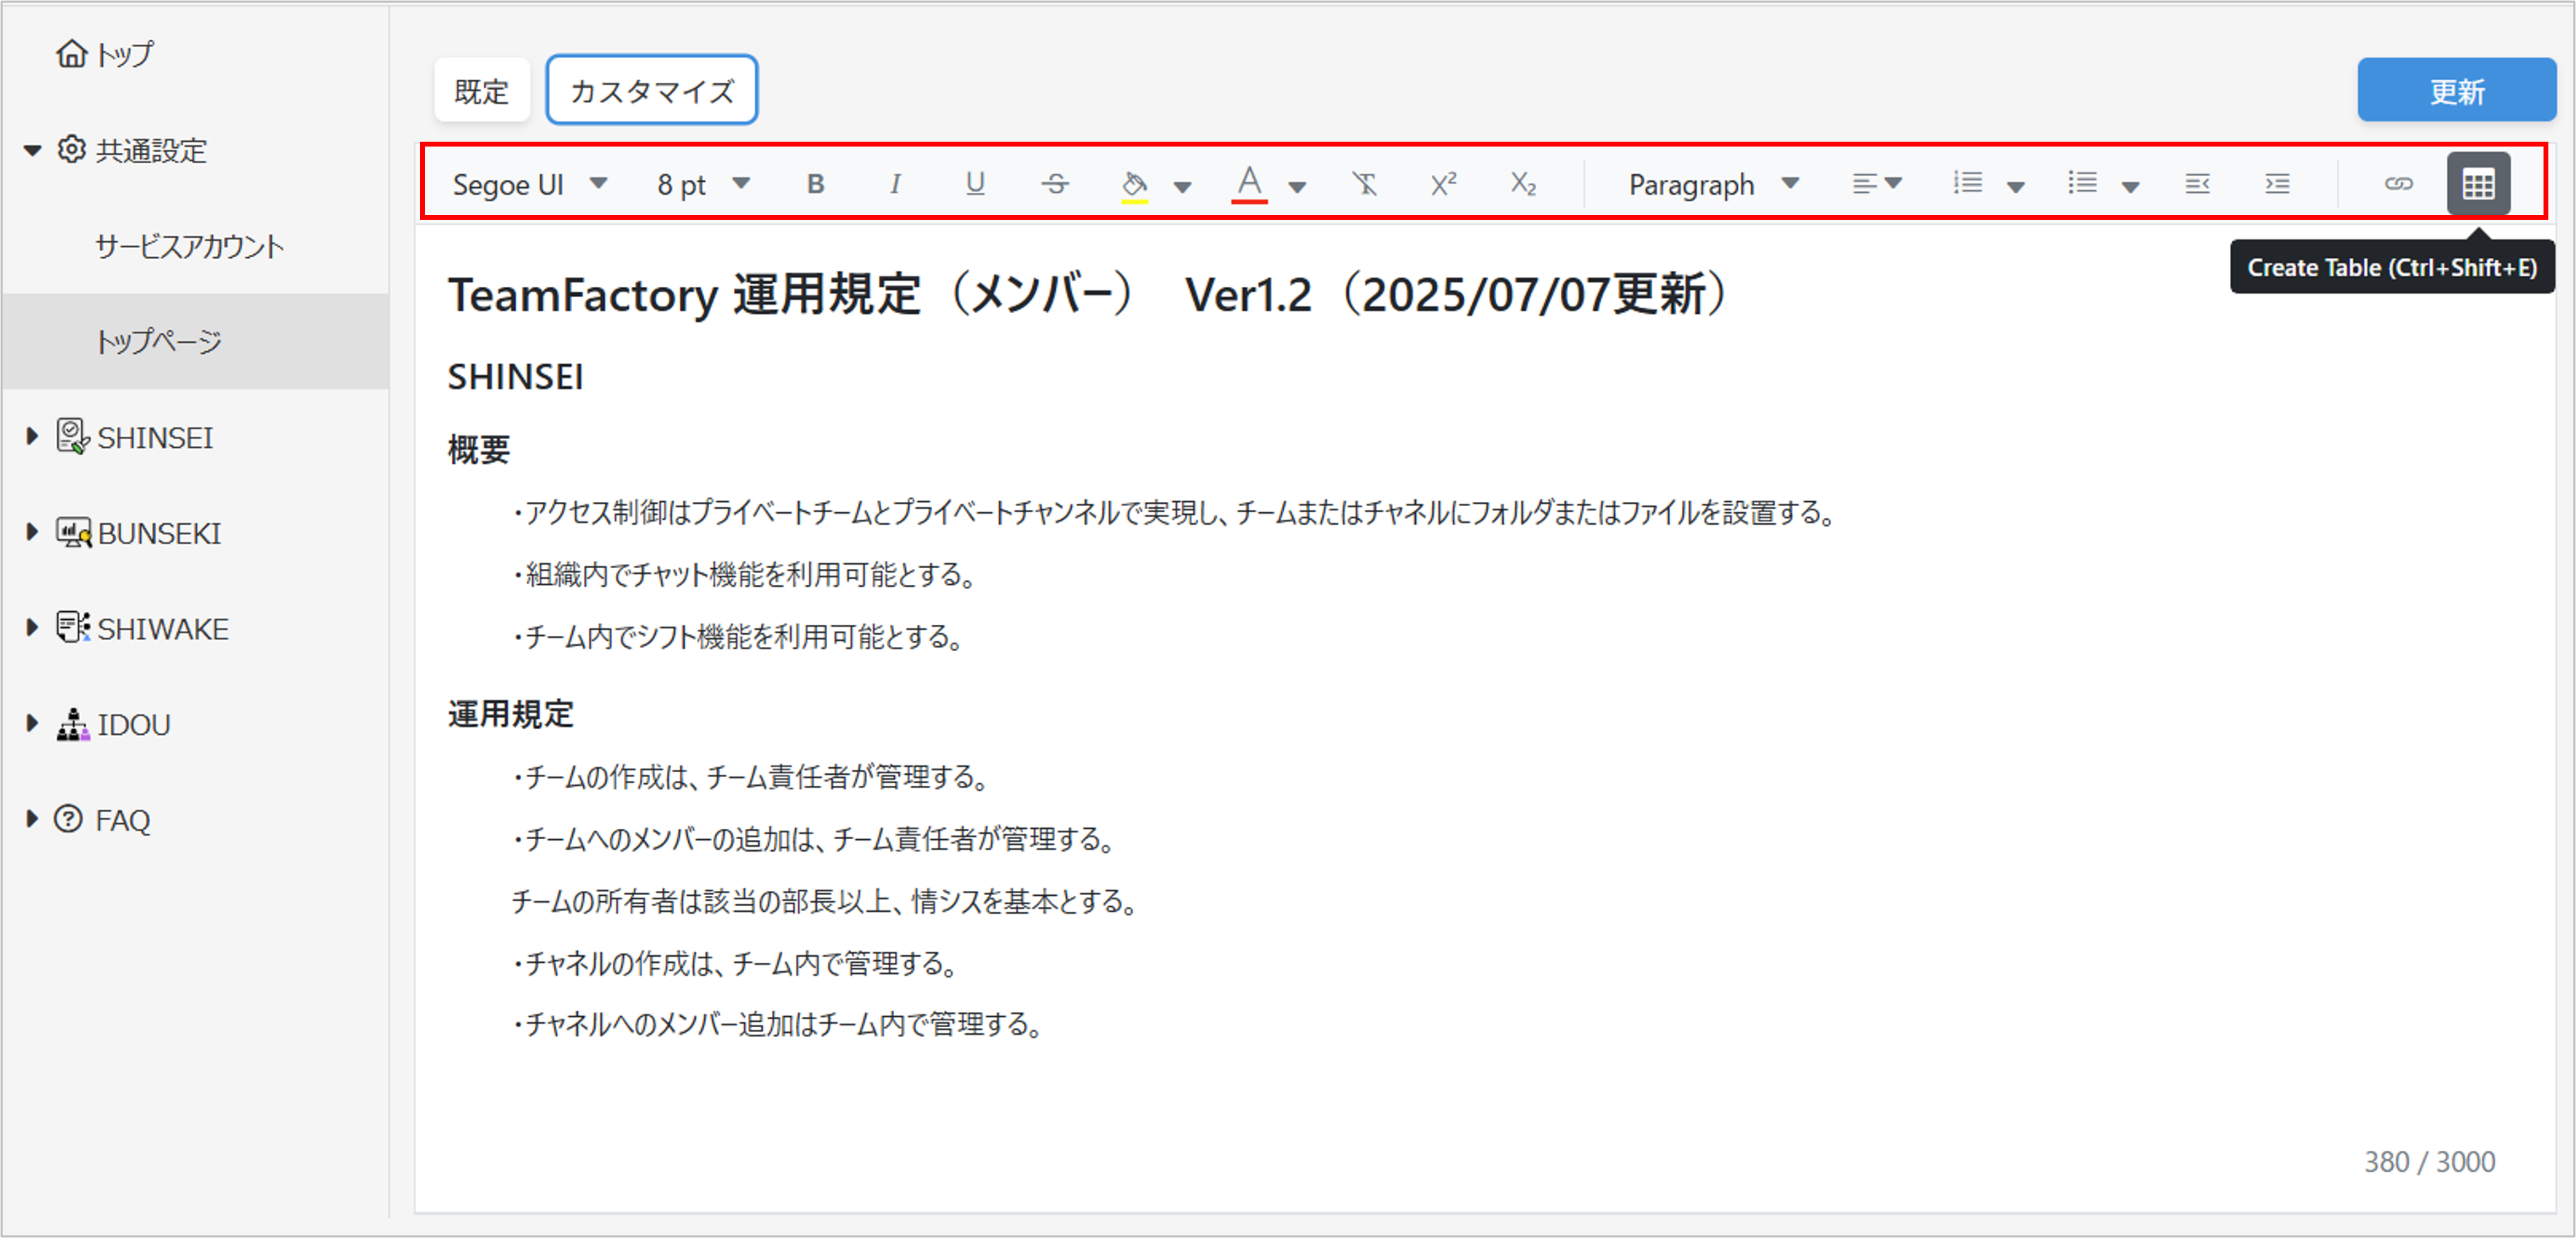The image size is (2576, 1238).
Task: Toggle bold formatting in the toolbar
Action: [x=815, y=184]
